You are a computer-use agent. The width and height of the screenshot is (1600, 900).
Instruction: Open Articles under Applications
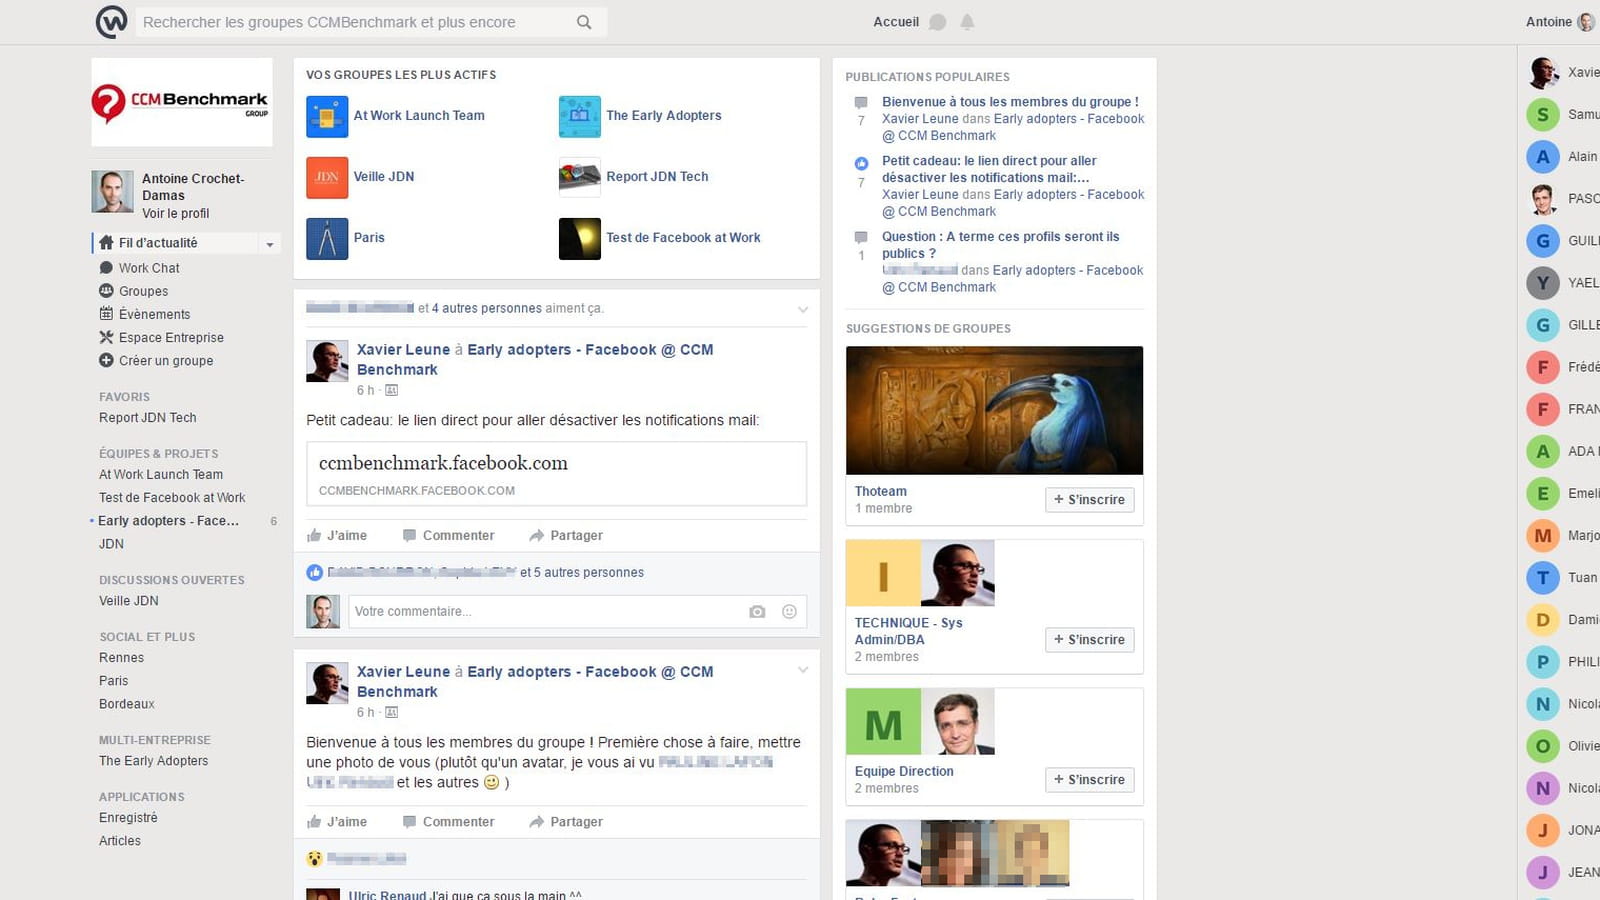[120, 841]
